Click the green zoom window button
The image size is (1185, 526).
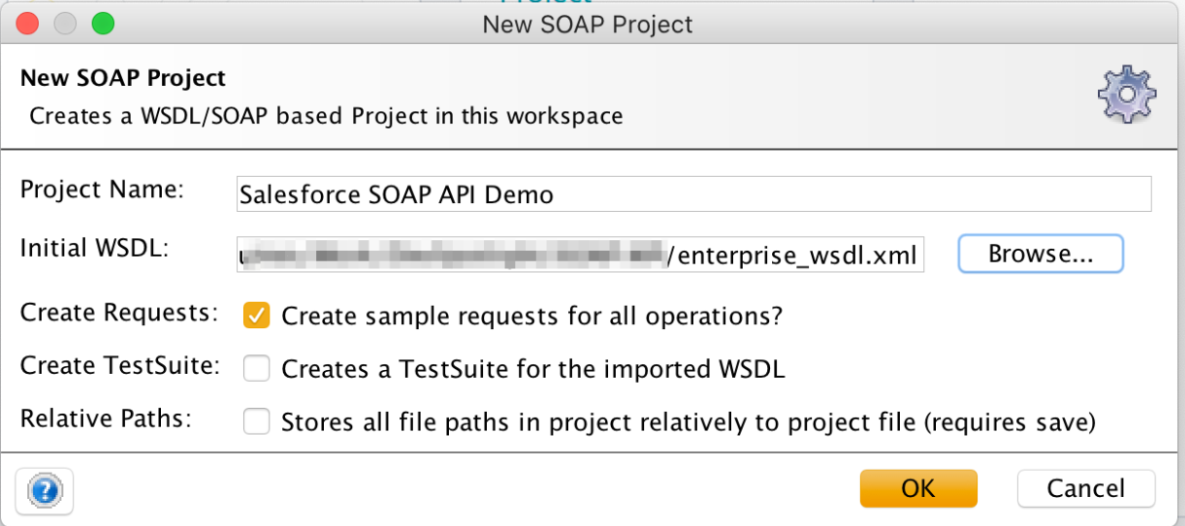102,22
